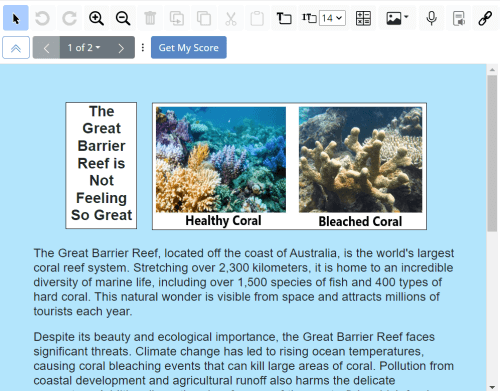Click the font size text icon

pyautogui.click(x=309, y=18)
